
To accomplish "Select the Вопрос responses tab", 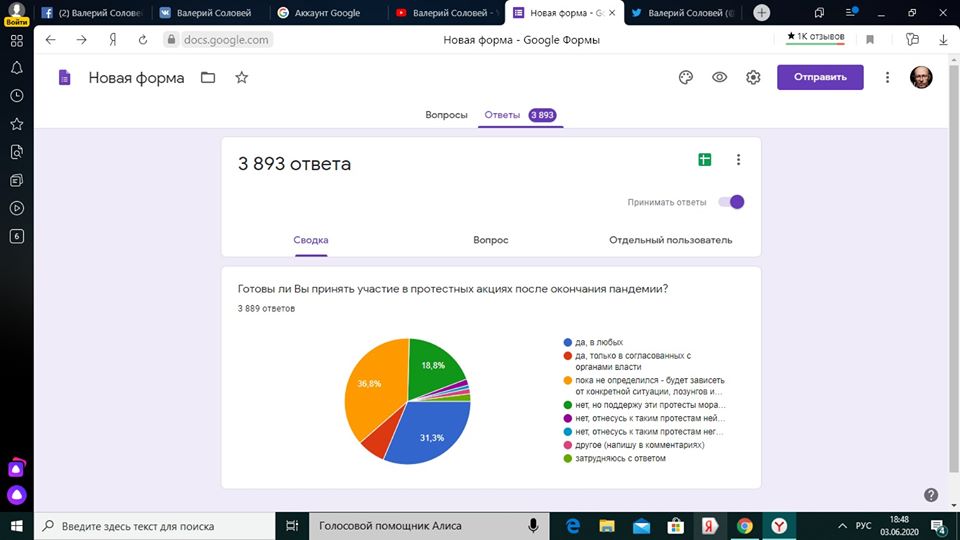I will (490, 240).
